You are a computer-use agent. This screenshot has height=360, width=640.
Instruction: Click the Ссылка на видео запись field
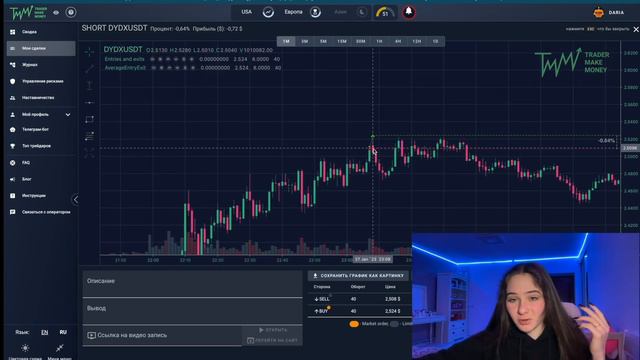(x=162, y=335)
